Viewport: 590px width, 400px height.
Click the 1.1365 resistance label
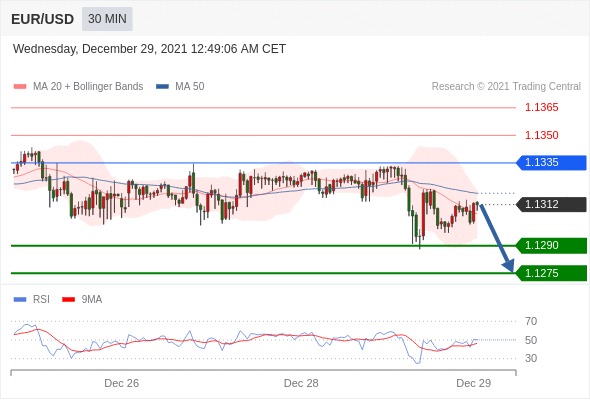541,108
